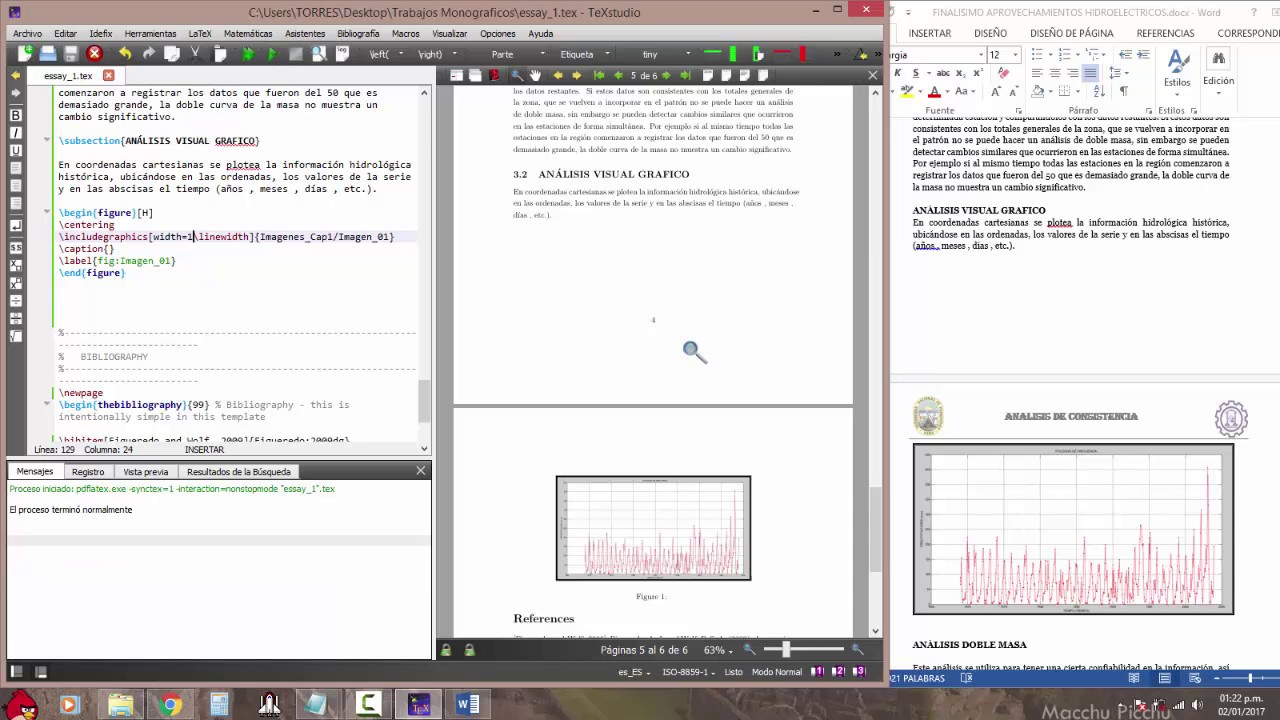Viewport: 1280px width, 720px height.
Task: Click the Build & View double green arrow
Action: 248,54
